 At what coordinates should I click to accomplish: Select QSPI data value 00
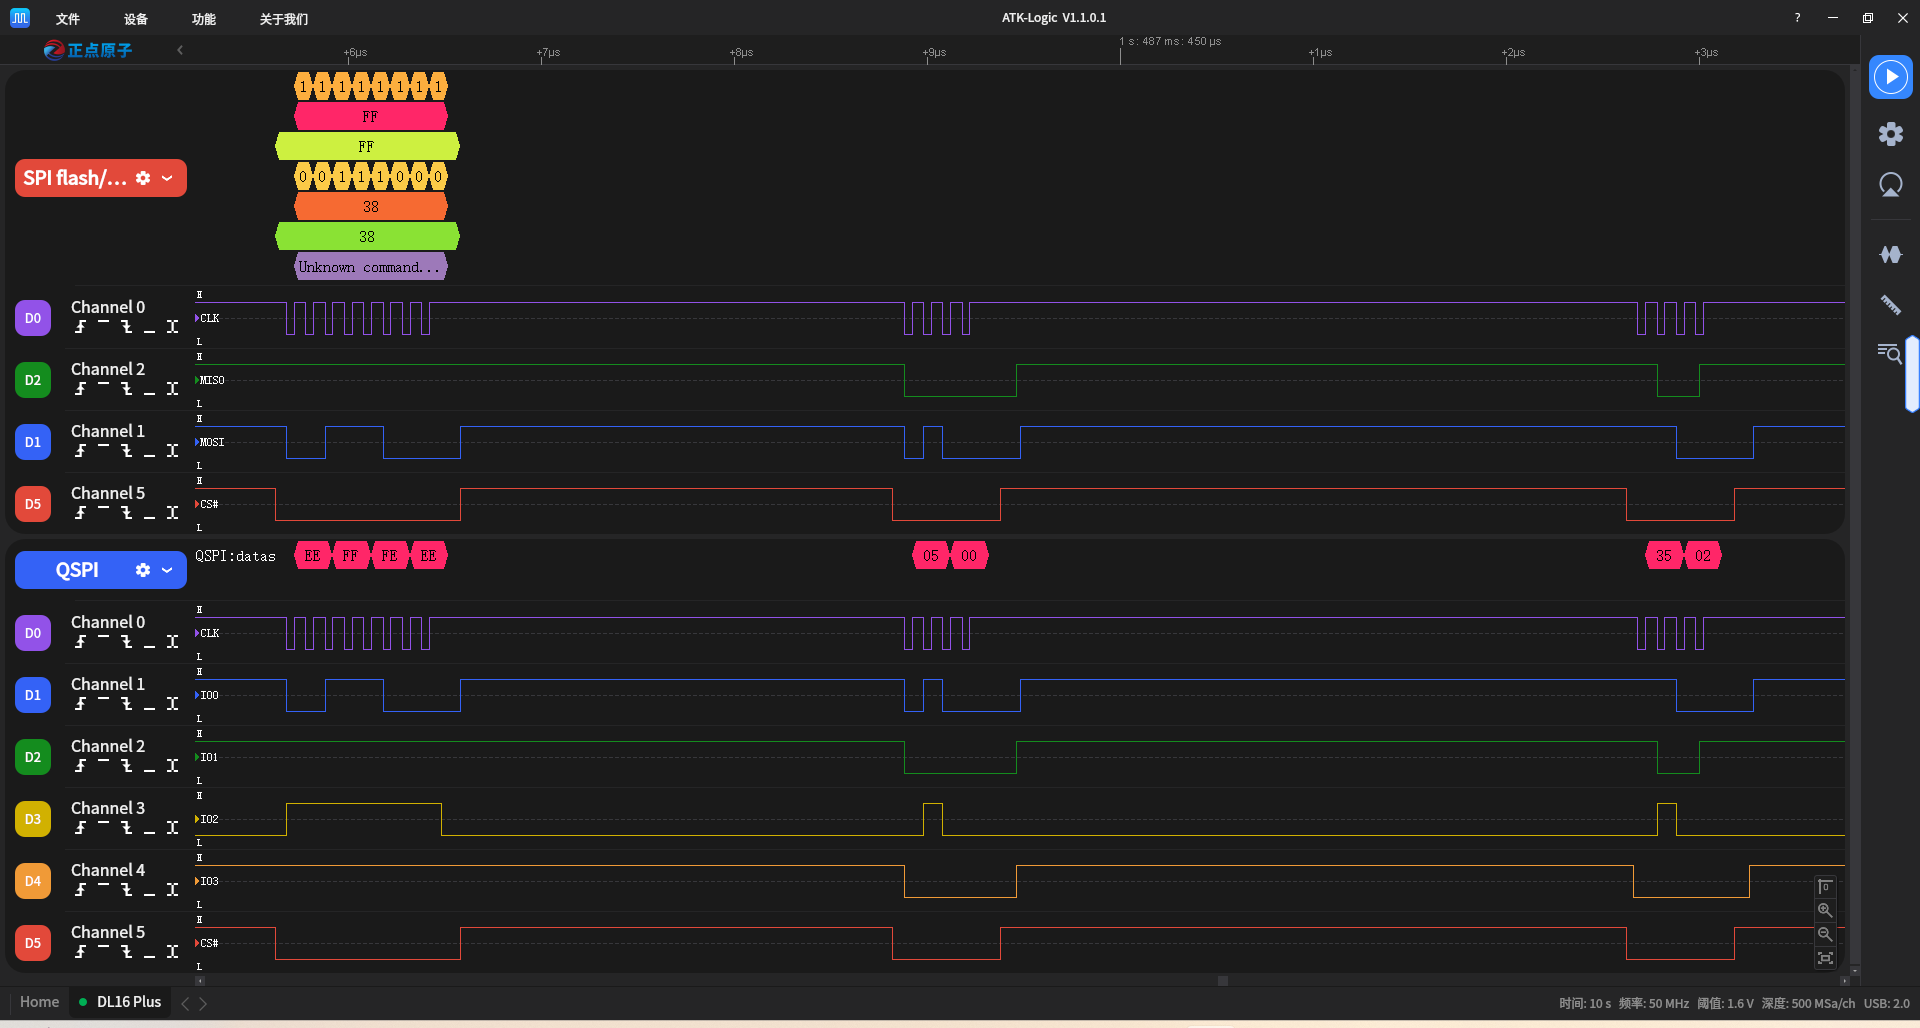click(969, 556)
